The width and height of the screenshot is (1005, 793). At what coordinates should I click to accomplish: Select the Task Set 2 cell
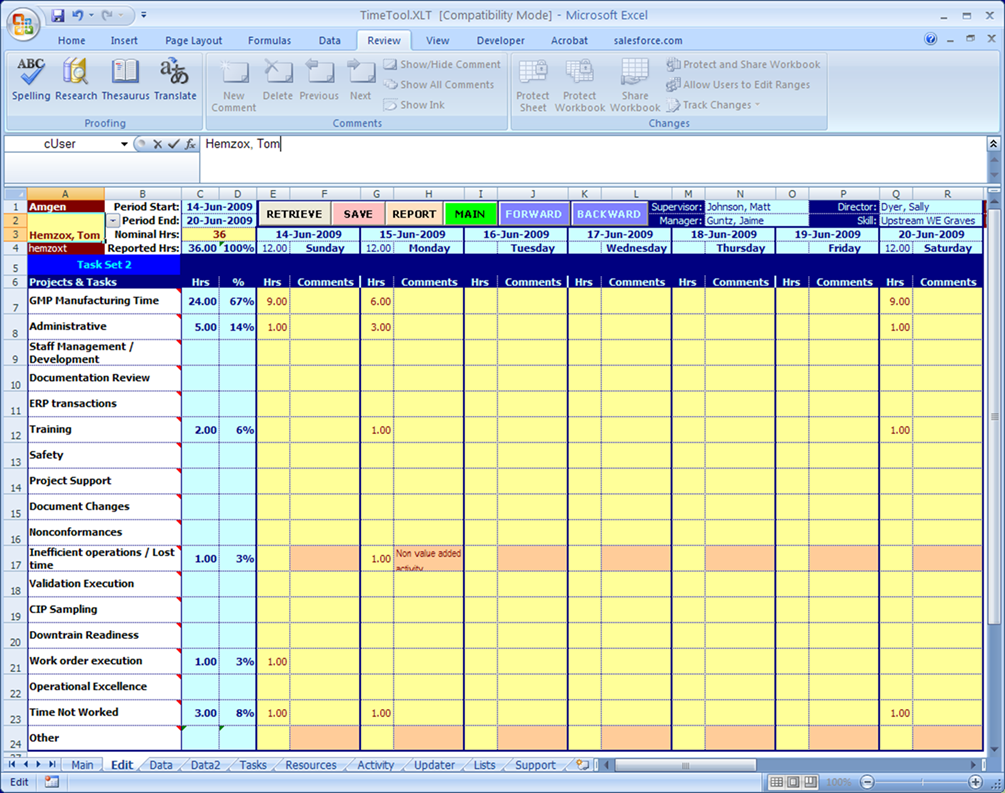104,265
